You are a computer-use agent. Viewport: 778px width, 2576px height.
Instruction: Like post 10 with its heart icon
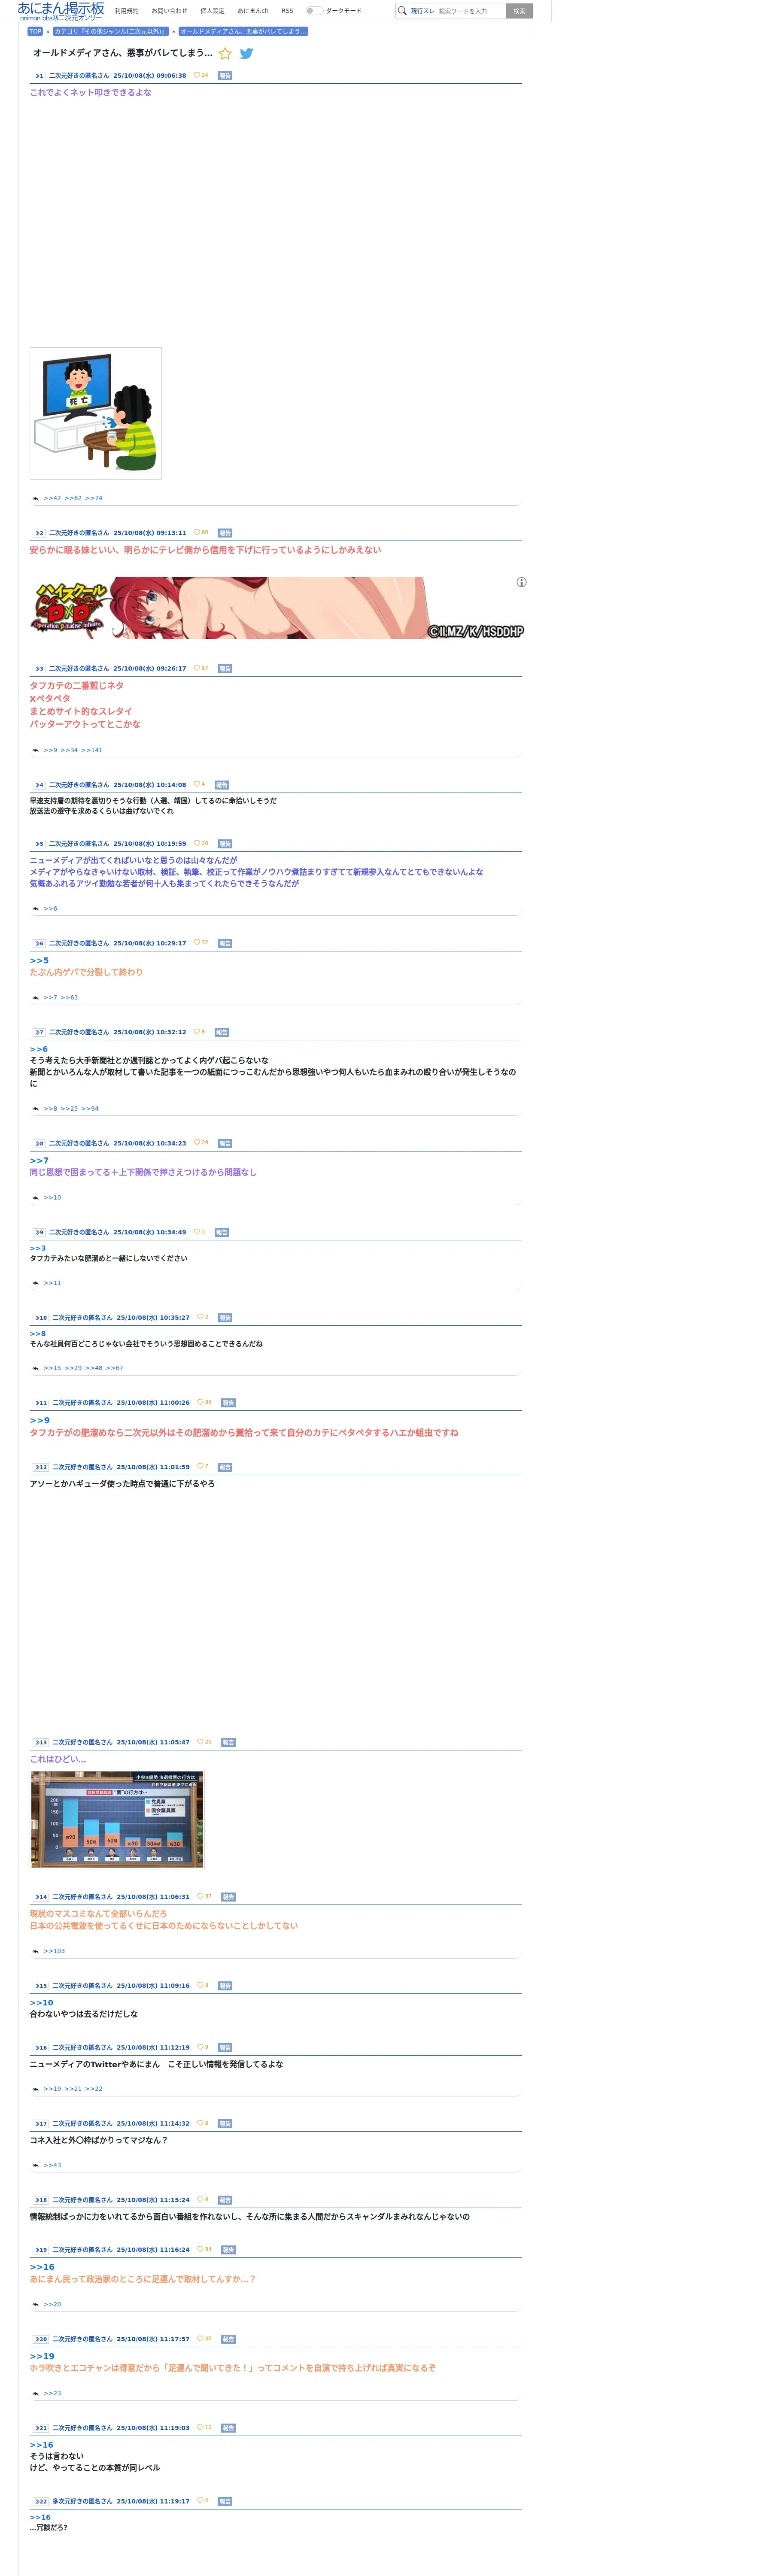200,1317
